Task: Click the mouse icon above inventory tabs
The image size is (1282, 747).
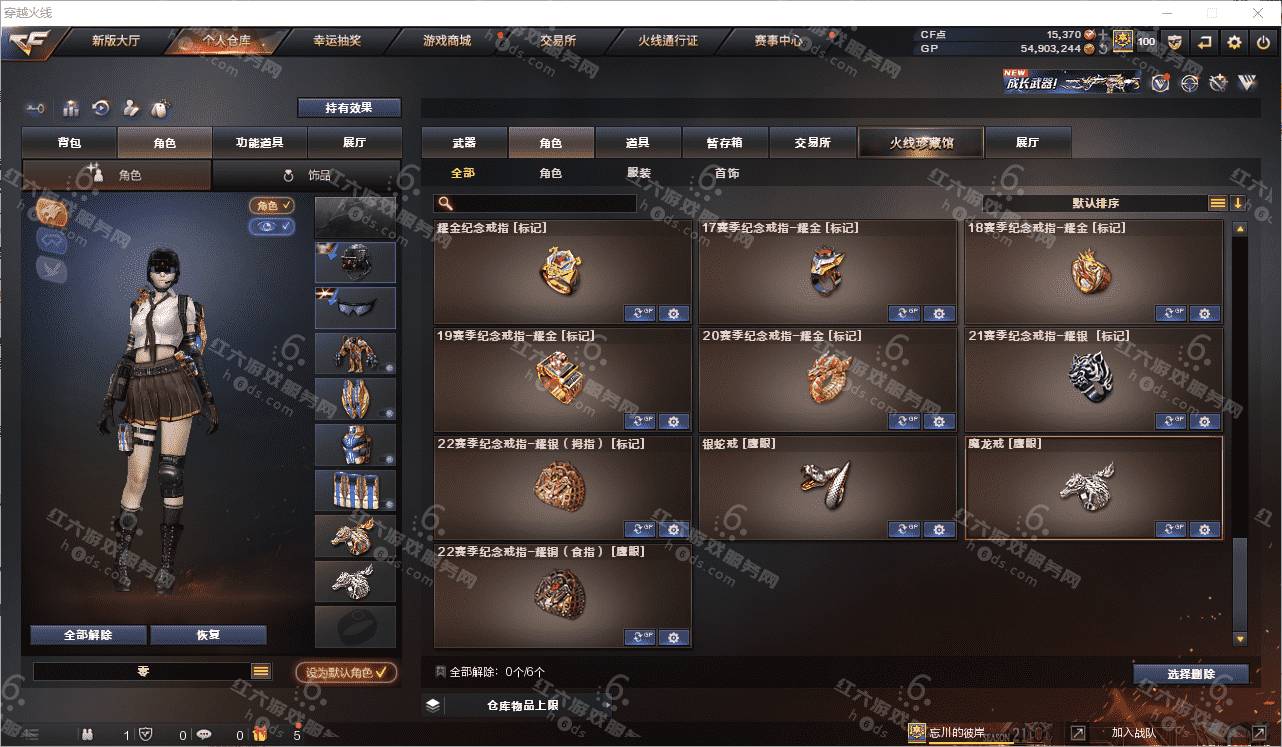Action: point(160,108)
